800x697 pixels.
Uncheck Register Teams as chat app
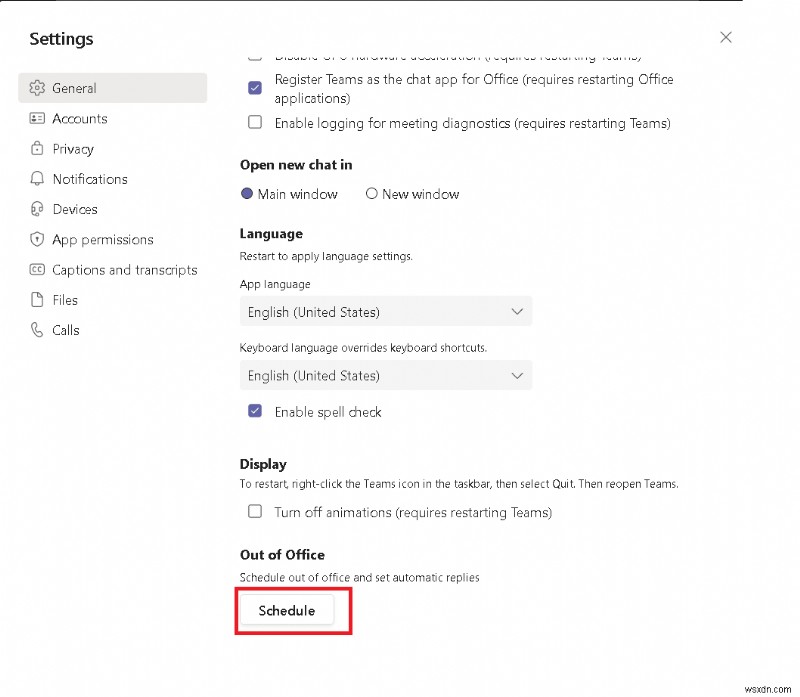click(x=255, y=88)
